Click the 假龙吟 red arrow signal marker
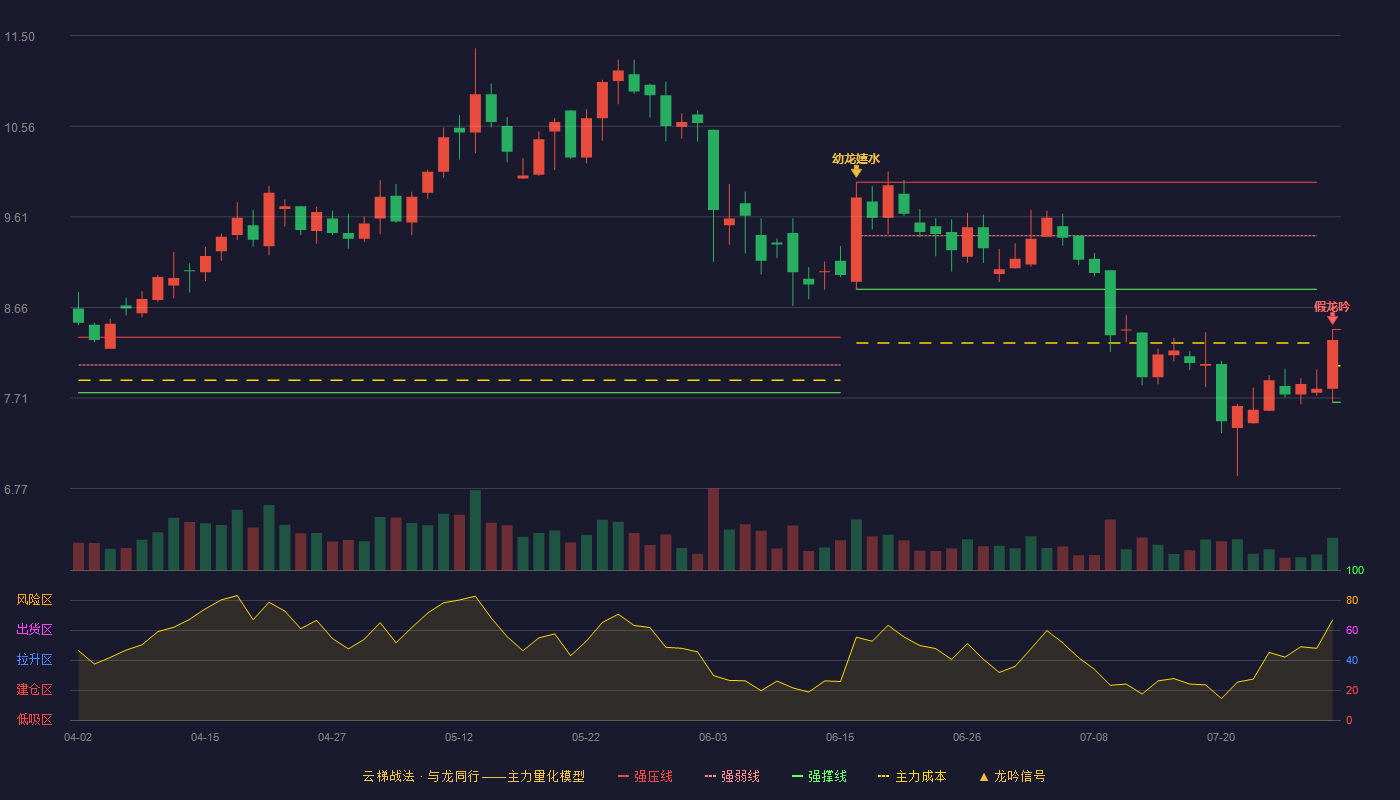 (x=1332, y=318)
